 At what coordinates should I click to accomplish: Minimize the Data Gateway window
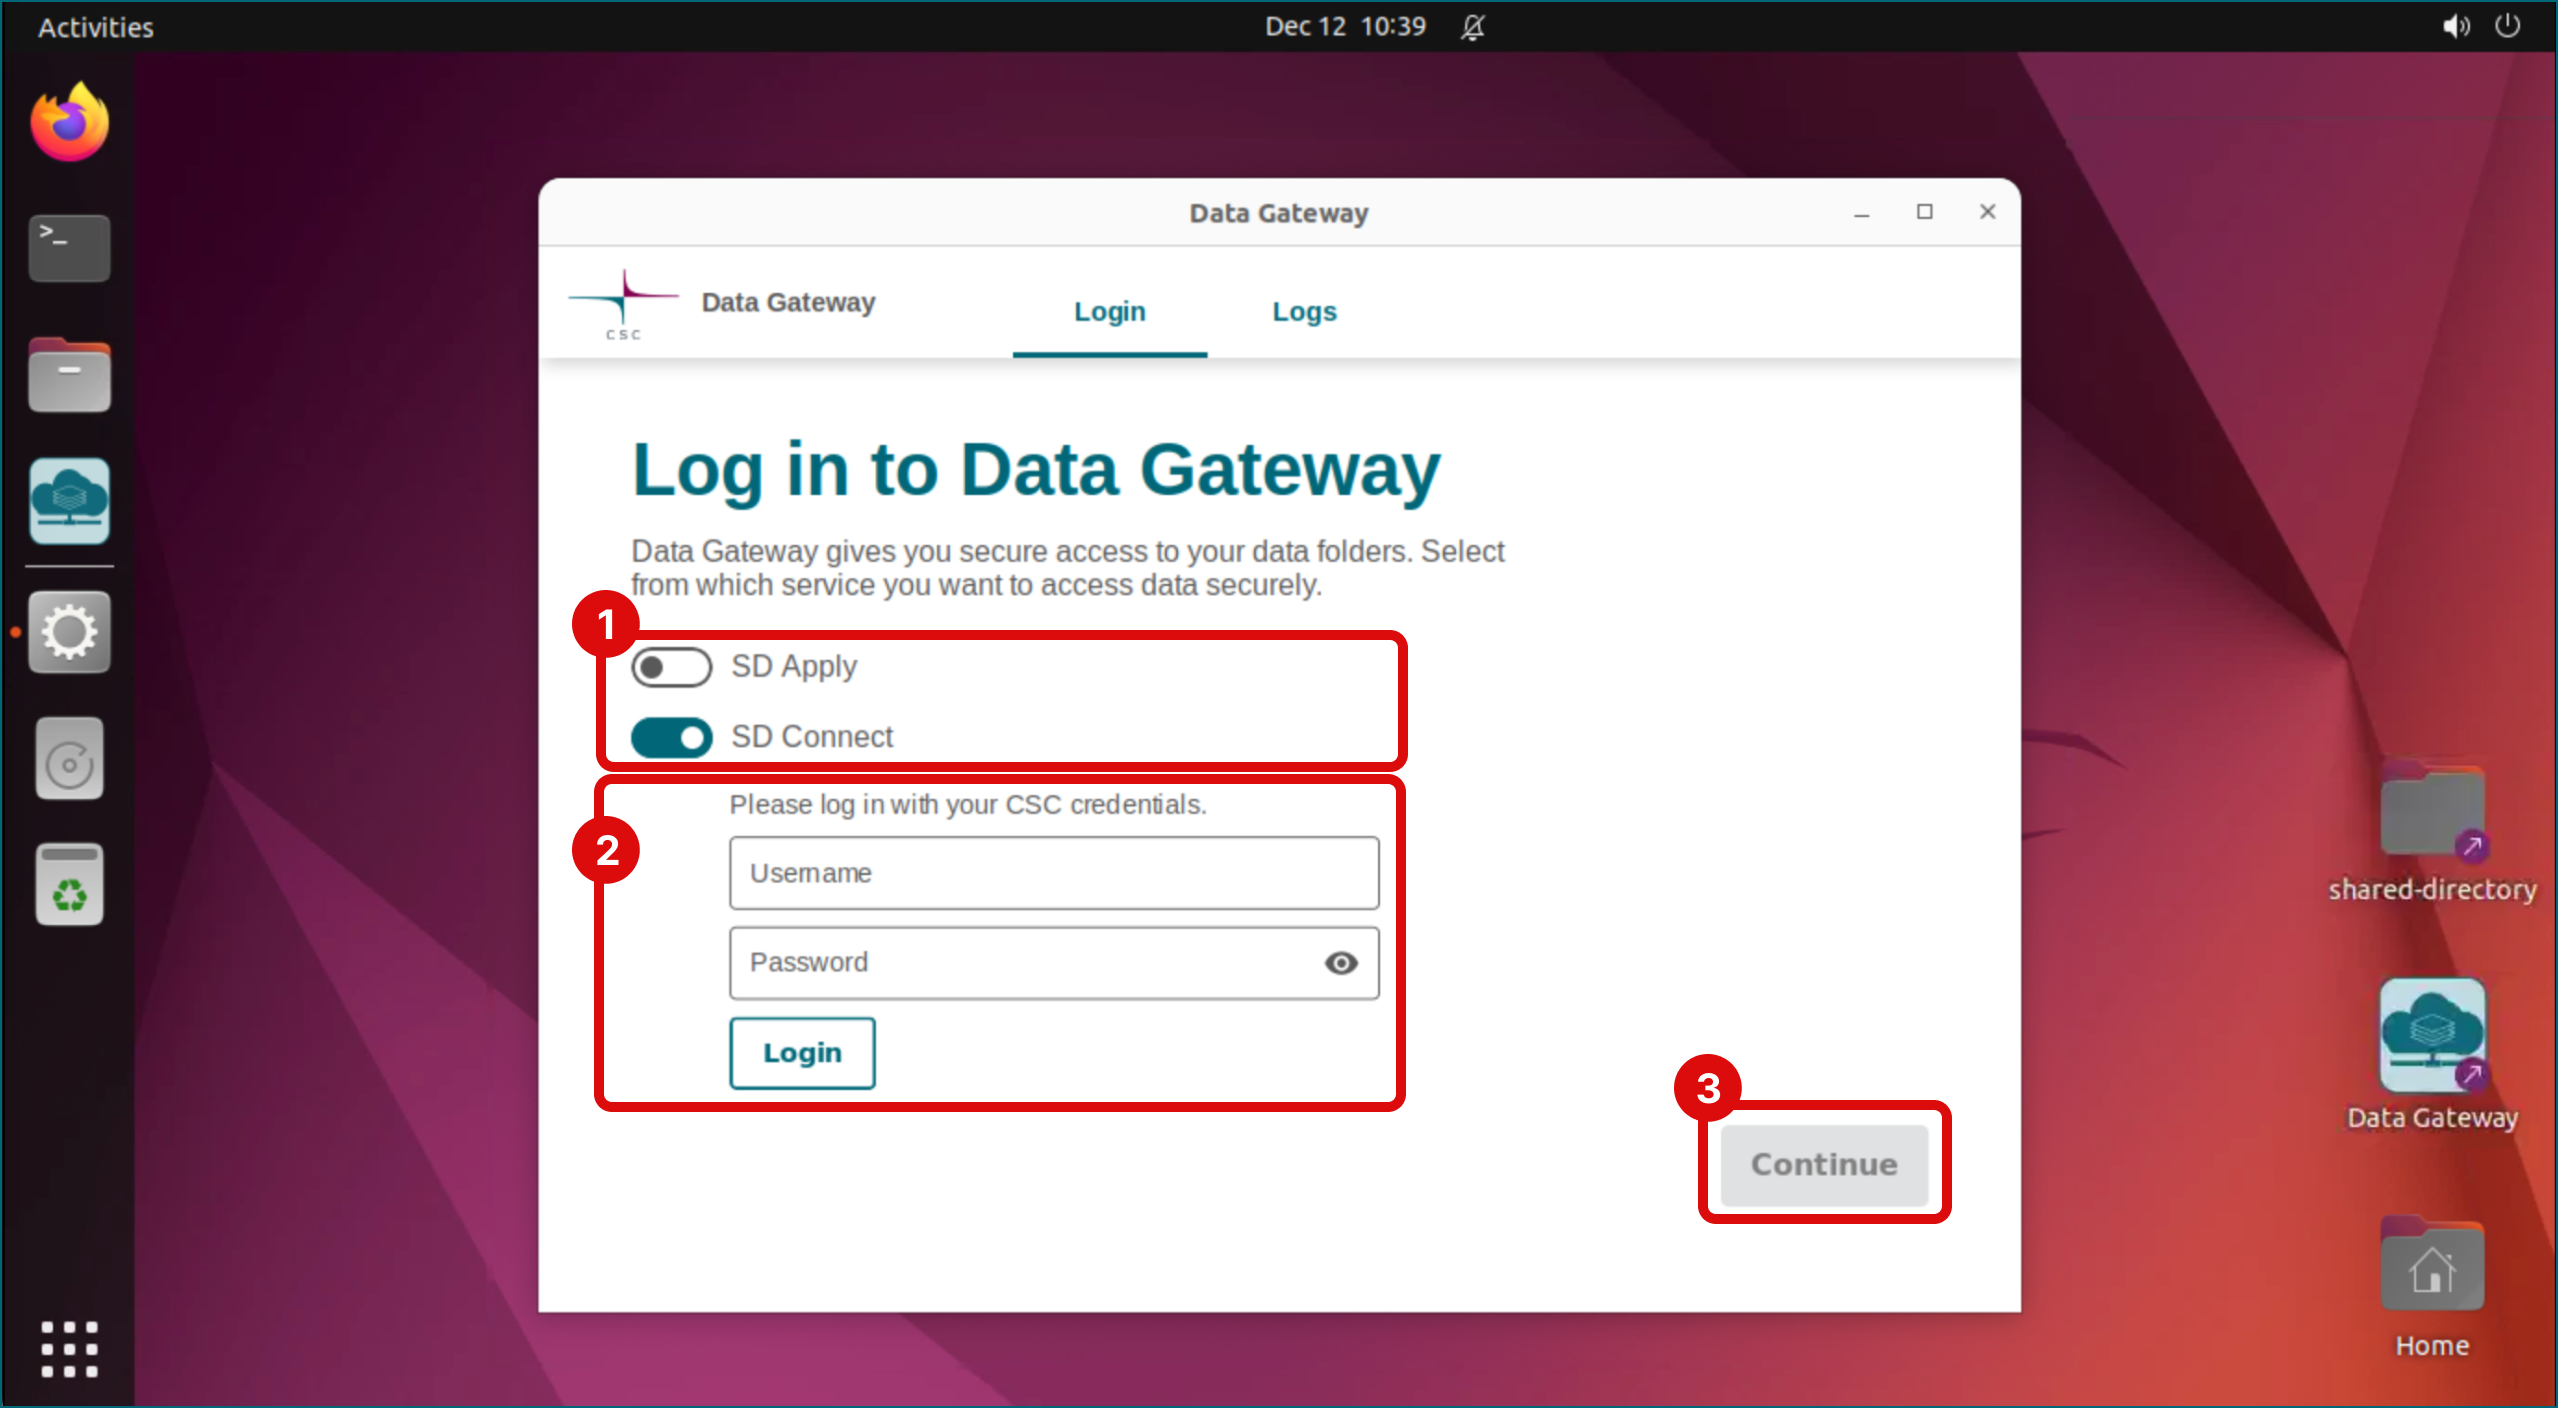[1862, 213]
